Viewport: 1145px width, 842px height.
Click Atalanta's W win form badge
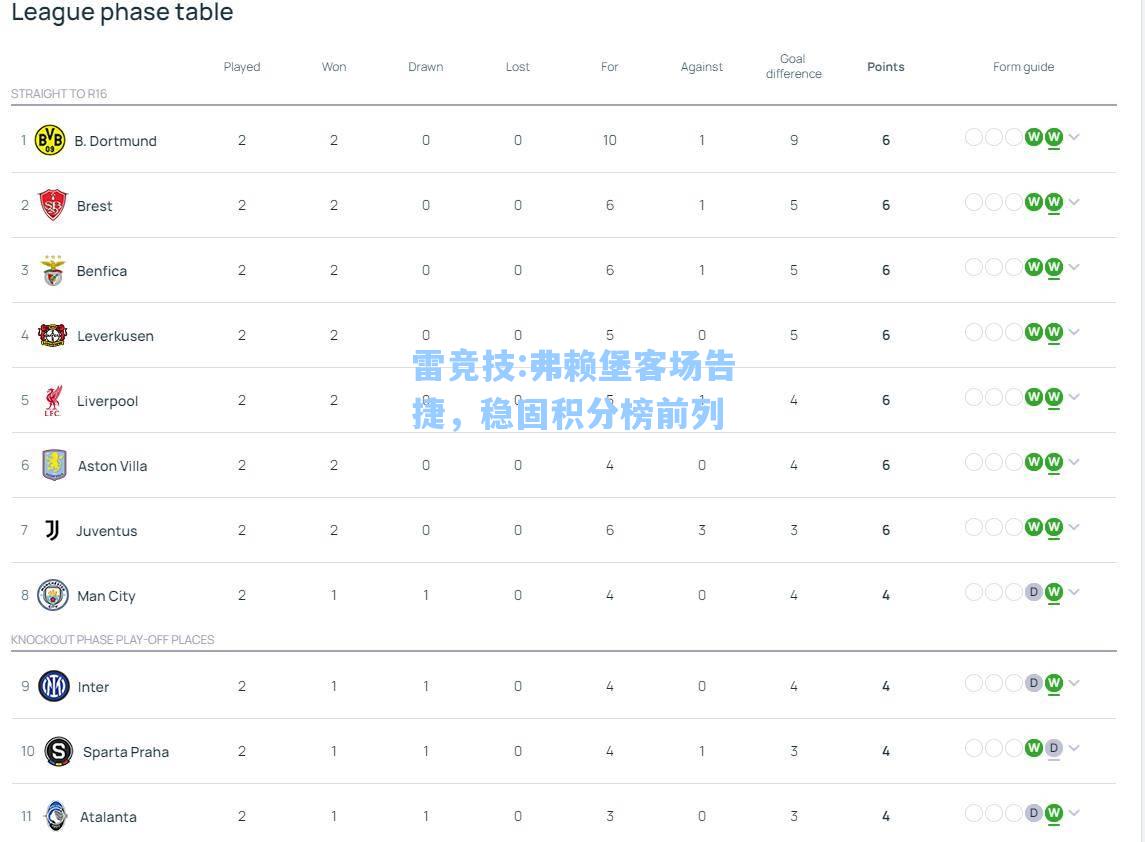(1053, 814)
